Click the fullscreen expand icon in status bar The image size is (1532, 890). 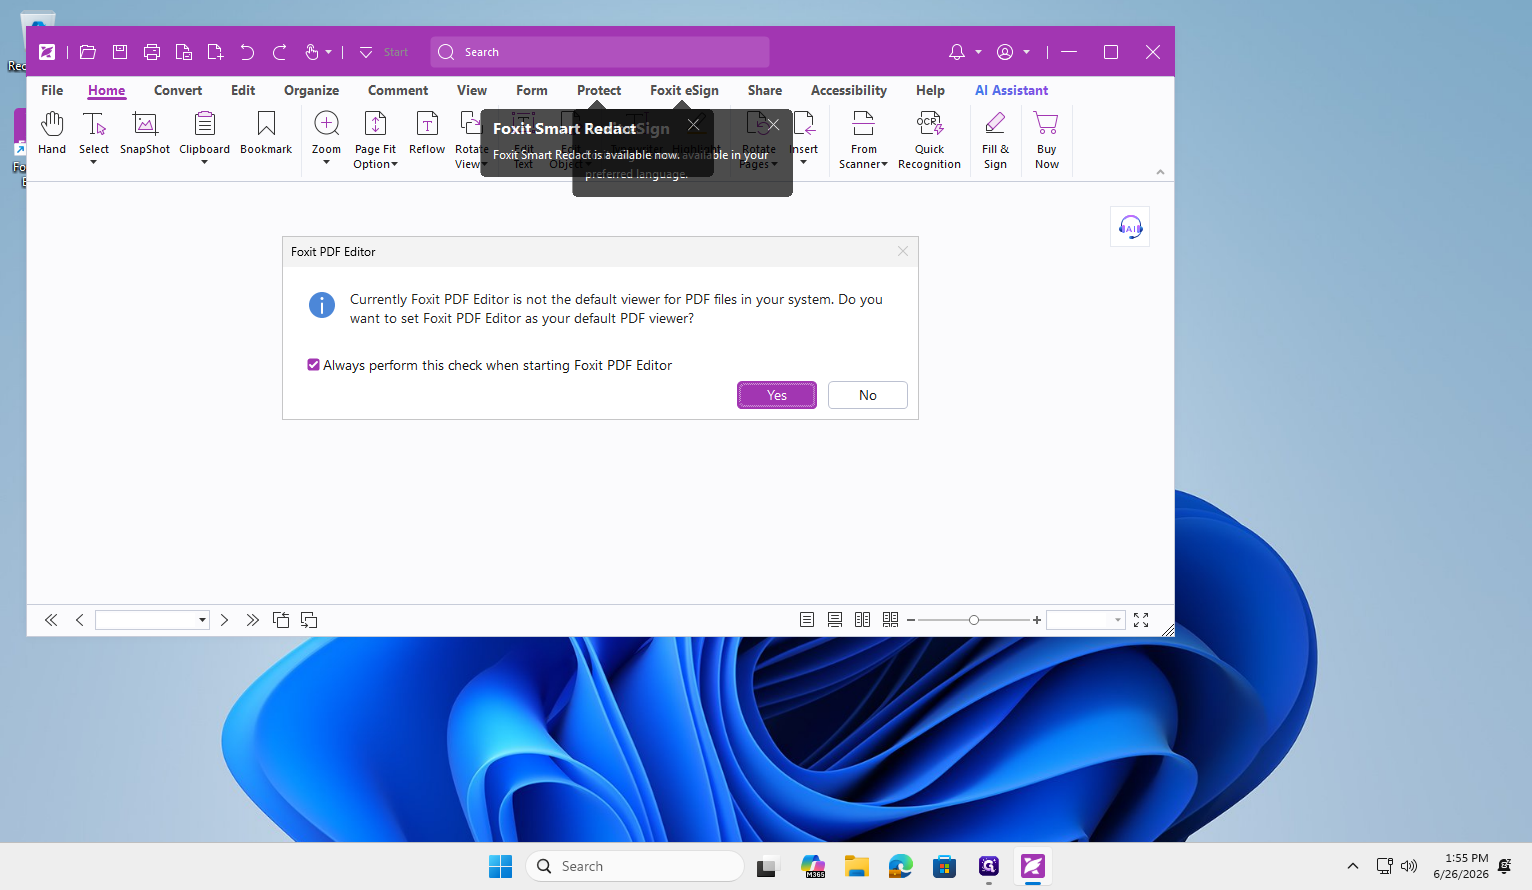click(x=1141, y=620)
